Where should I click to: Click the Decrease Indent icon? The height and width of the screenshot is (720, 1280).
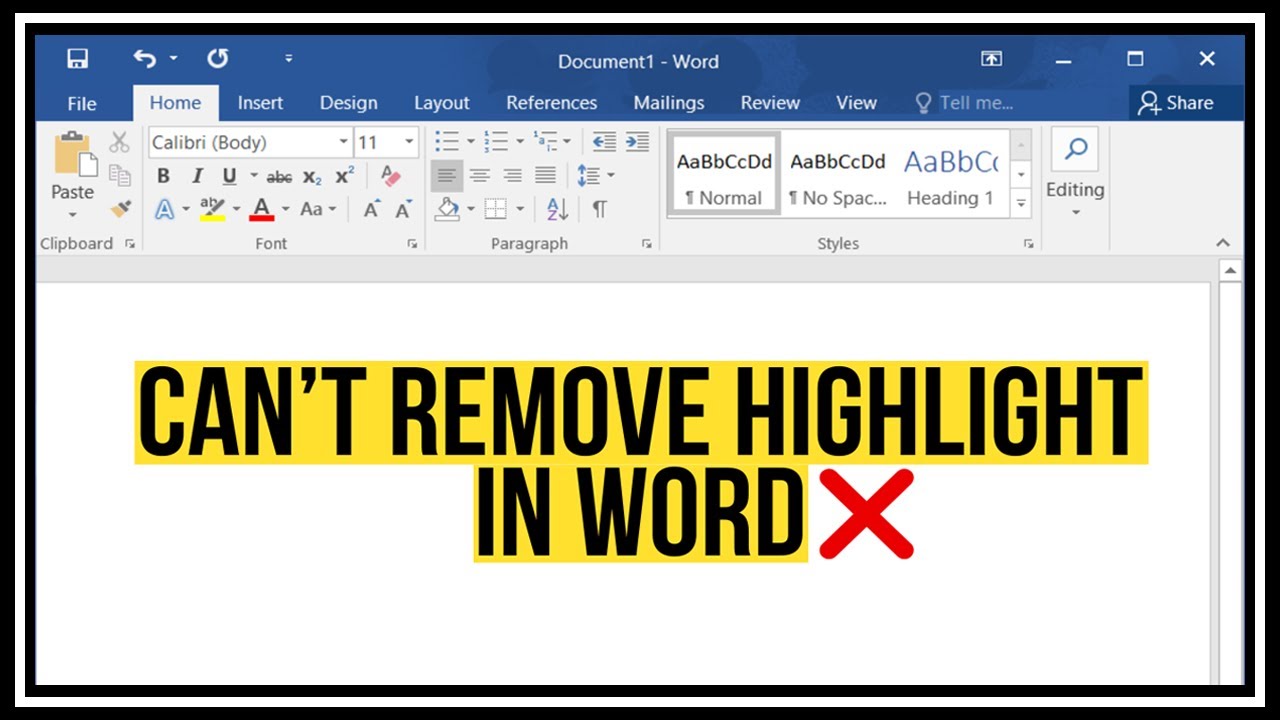[x=604, y=142]
